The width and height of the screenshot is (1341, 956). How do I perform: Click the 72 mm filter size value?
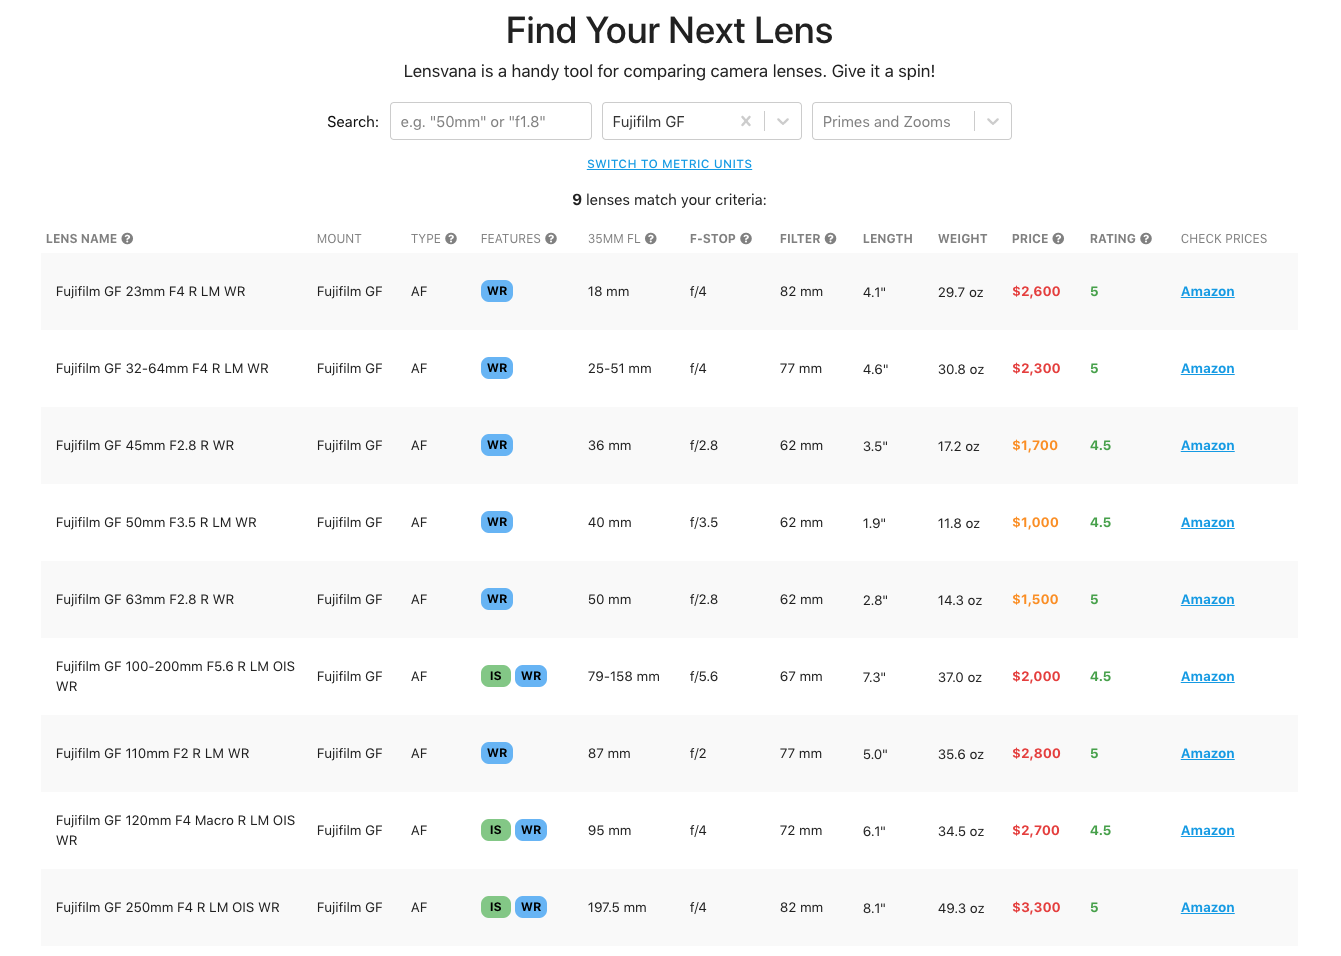pyautogui.click(x=801, y=830)
